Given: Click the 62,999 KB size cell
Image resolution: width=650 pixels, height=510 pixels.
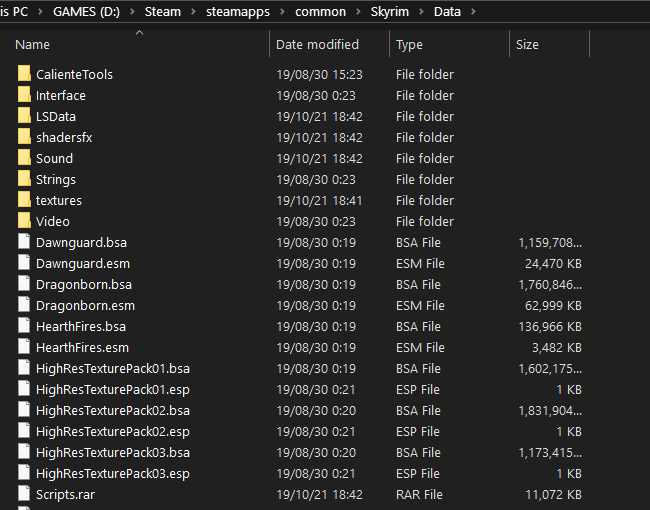Looking at the screenshot, I should tap(553, 306).
